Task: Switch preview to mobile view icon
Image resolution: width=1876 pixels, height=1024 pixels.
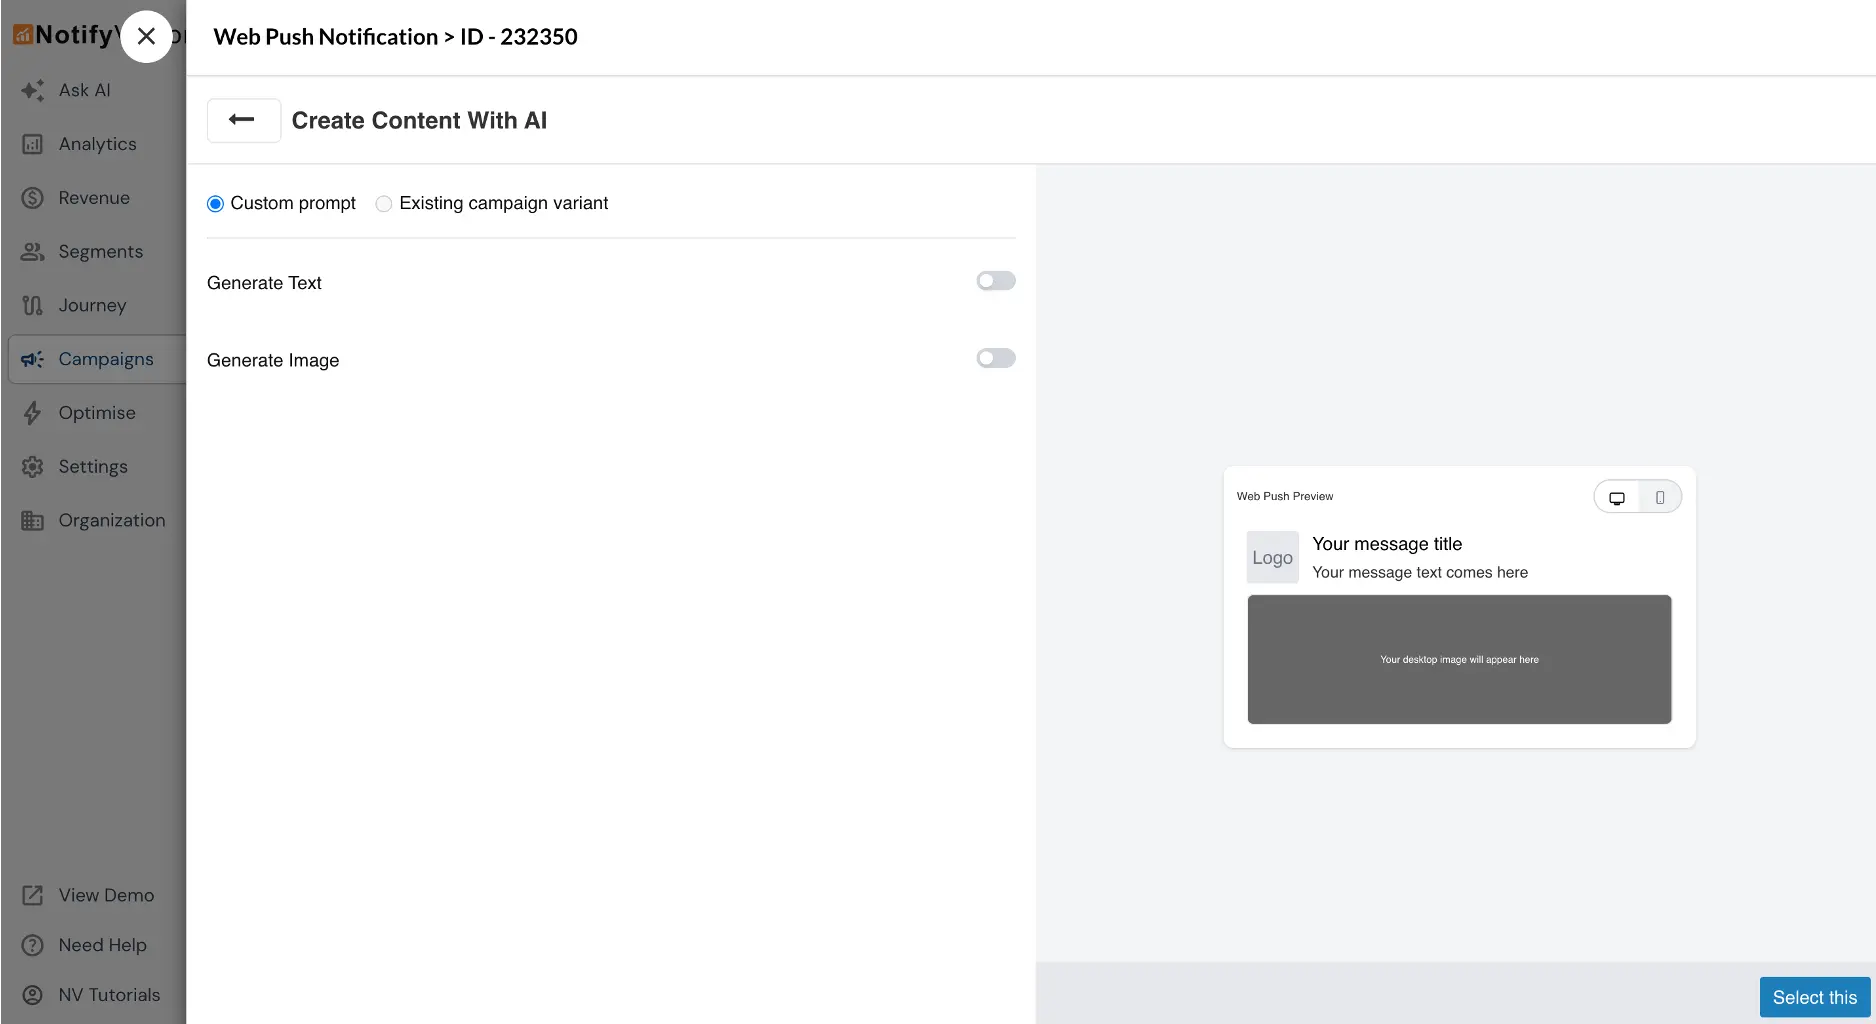Action: click(x=1659, y=497)
